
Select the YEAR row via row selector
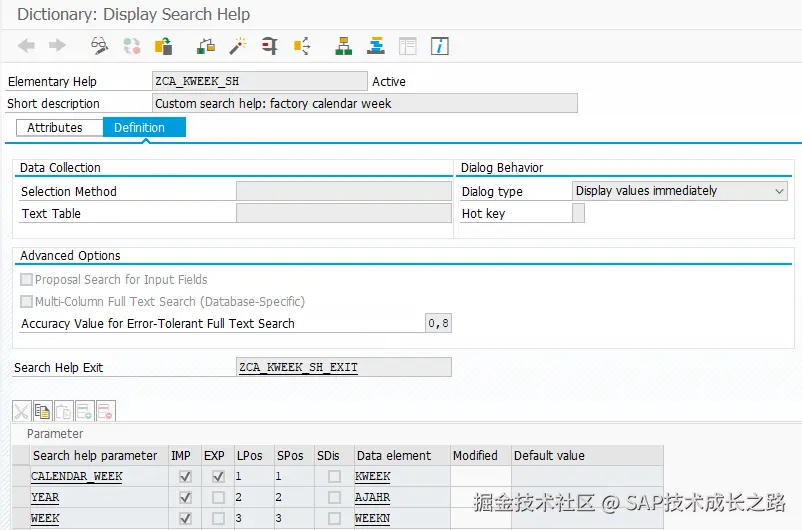coord(21,497)
